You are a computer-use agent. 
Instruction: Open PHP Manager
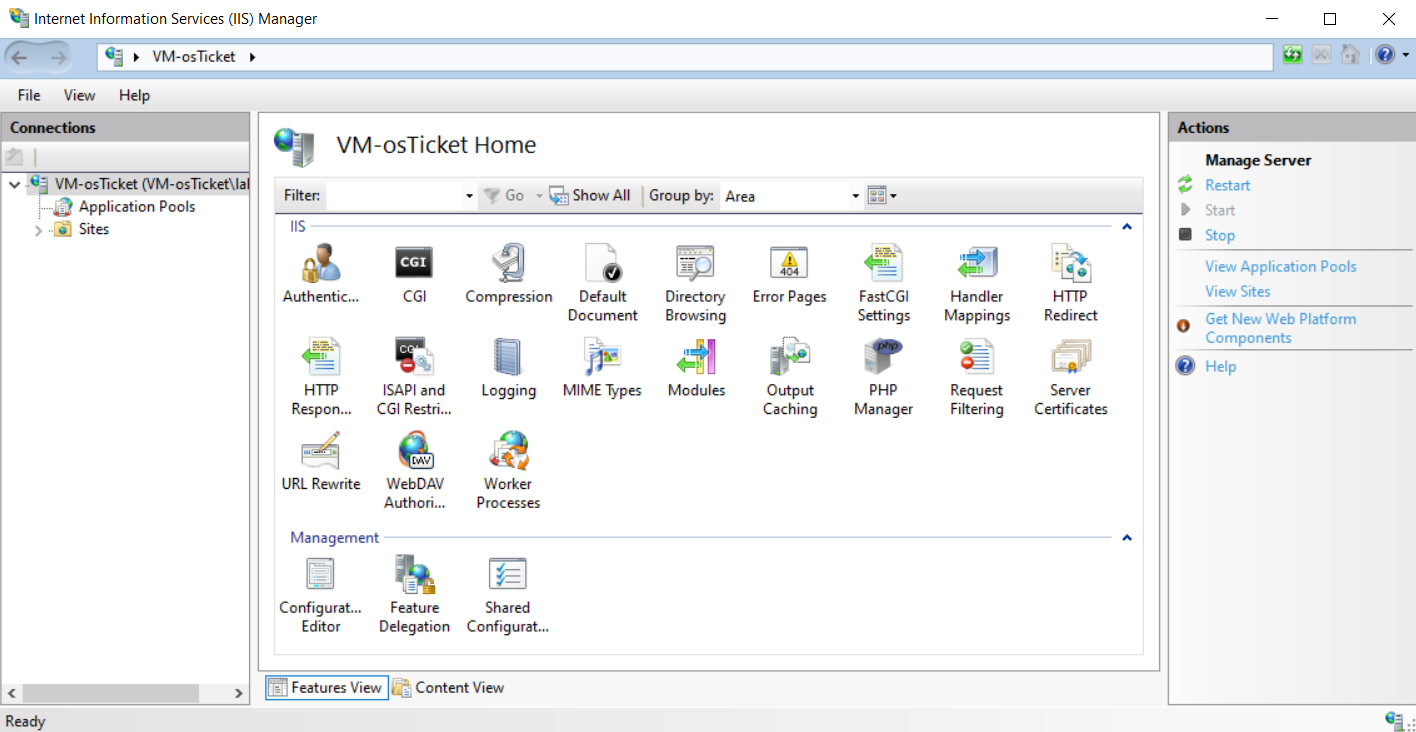pyautogui.click(x=883, y=378)
